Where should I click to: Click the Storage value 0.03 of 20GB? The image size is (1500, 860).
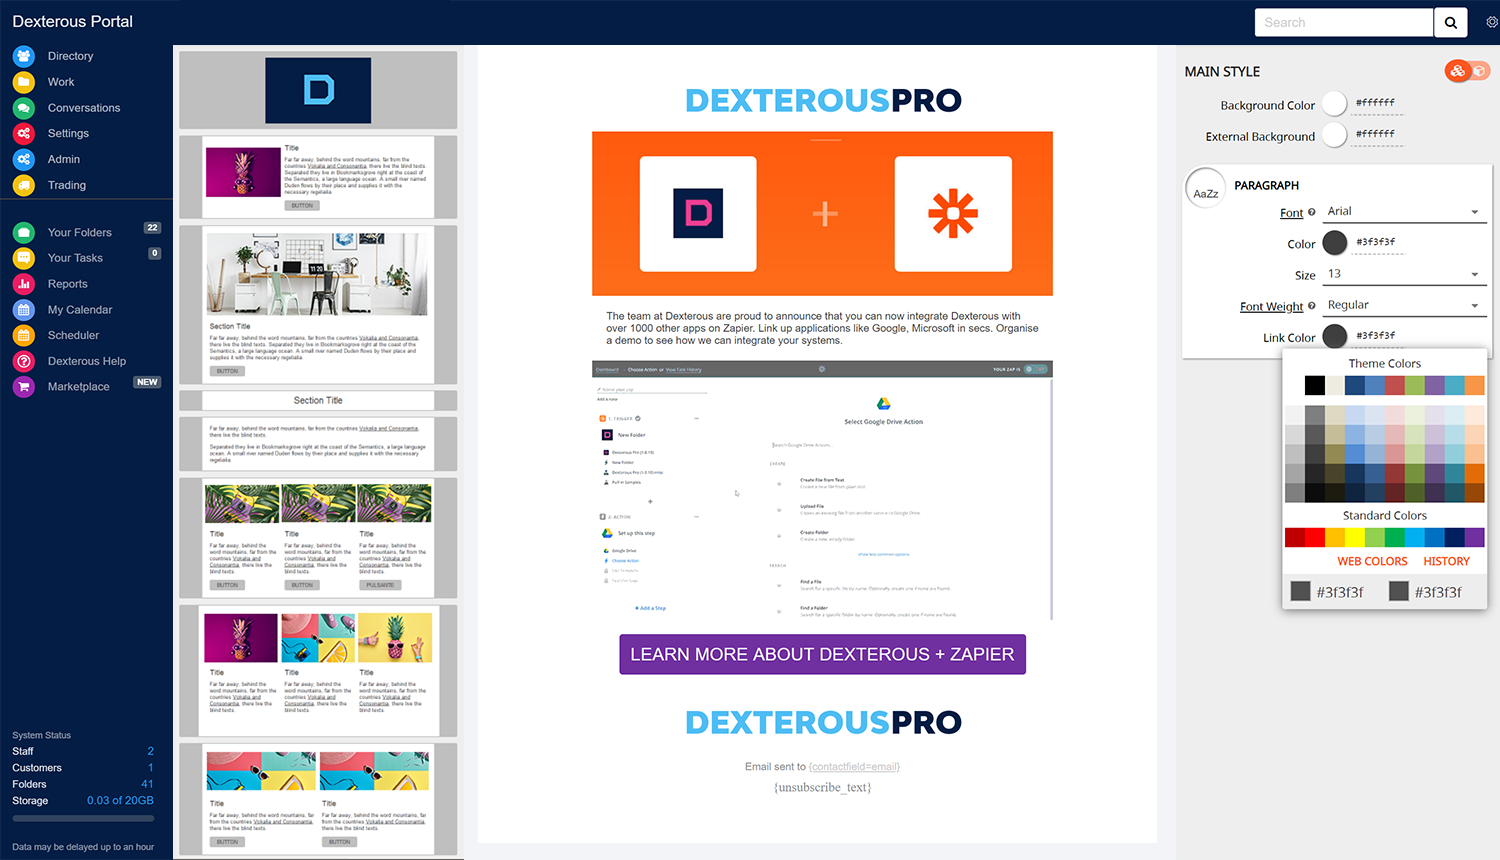[x=120, y=801]
